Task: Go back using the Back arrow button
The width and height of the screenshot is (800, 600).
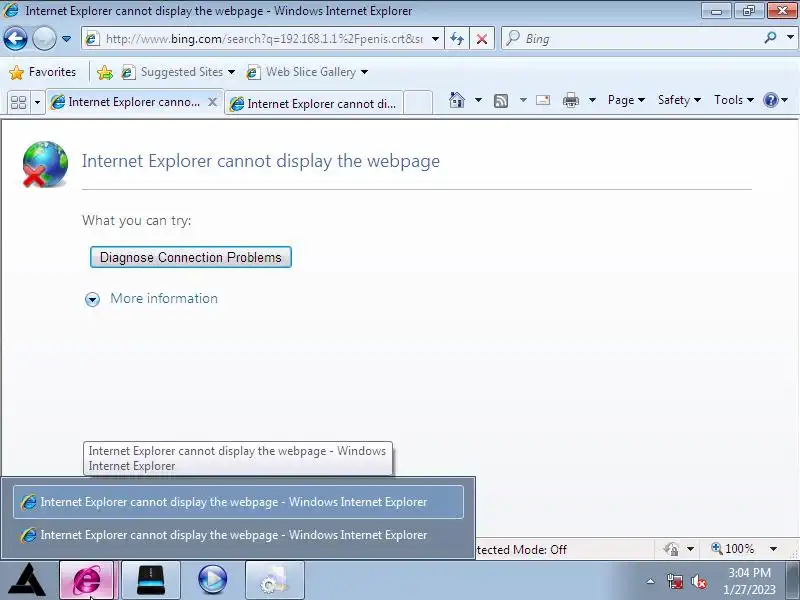Action: coord(15,39)
